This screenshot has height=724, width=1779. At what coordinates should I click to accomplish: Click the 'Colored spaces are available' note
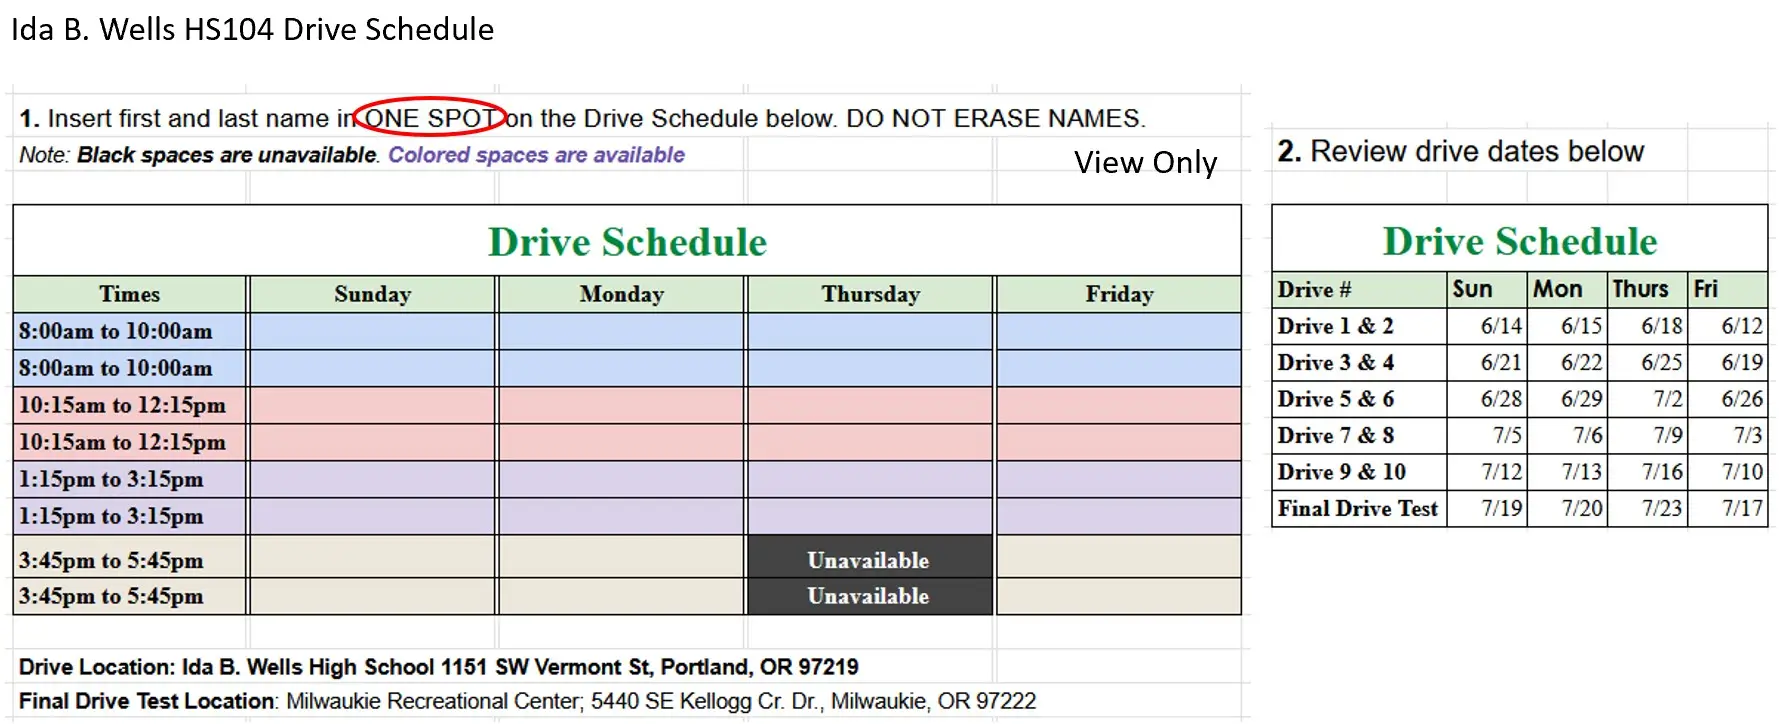click(536, 155)
